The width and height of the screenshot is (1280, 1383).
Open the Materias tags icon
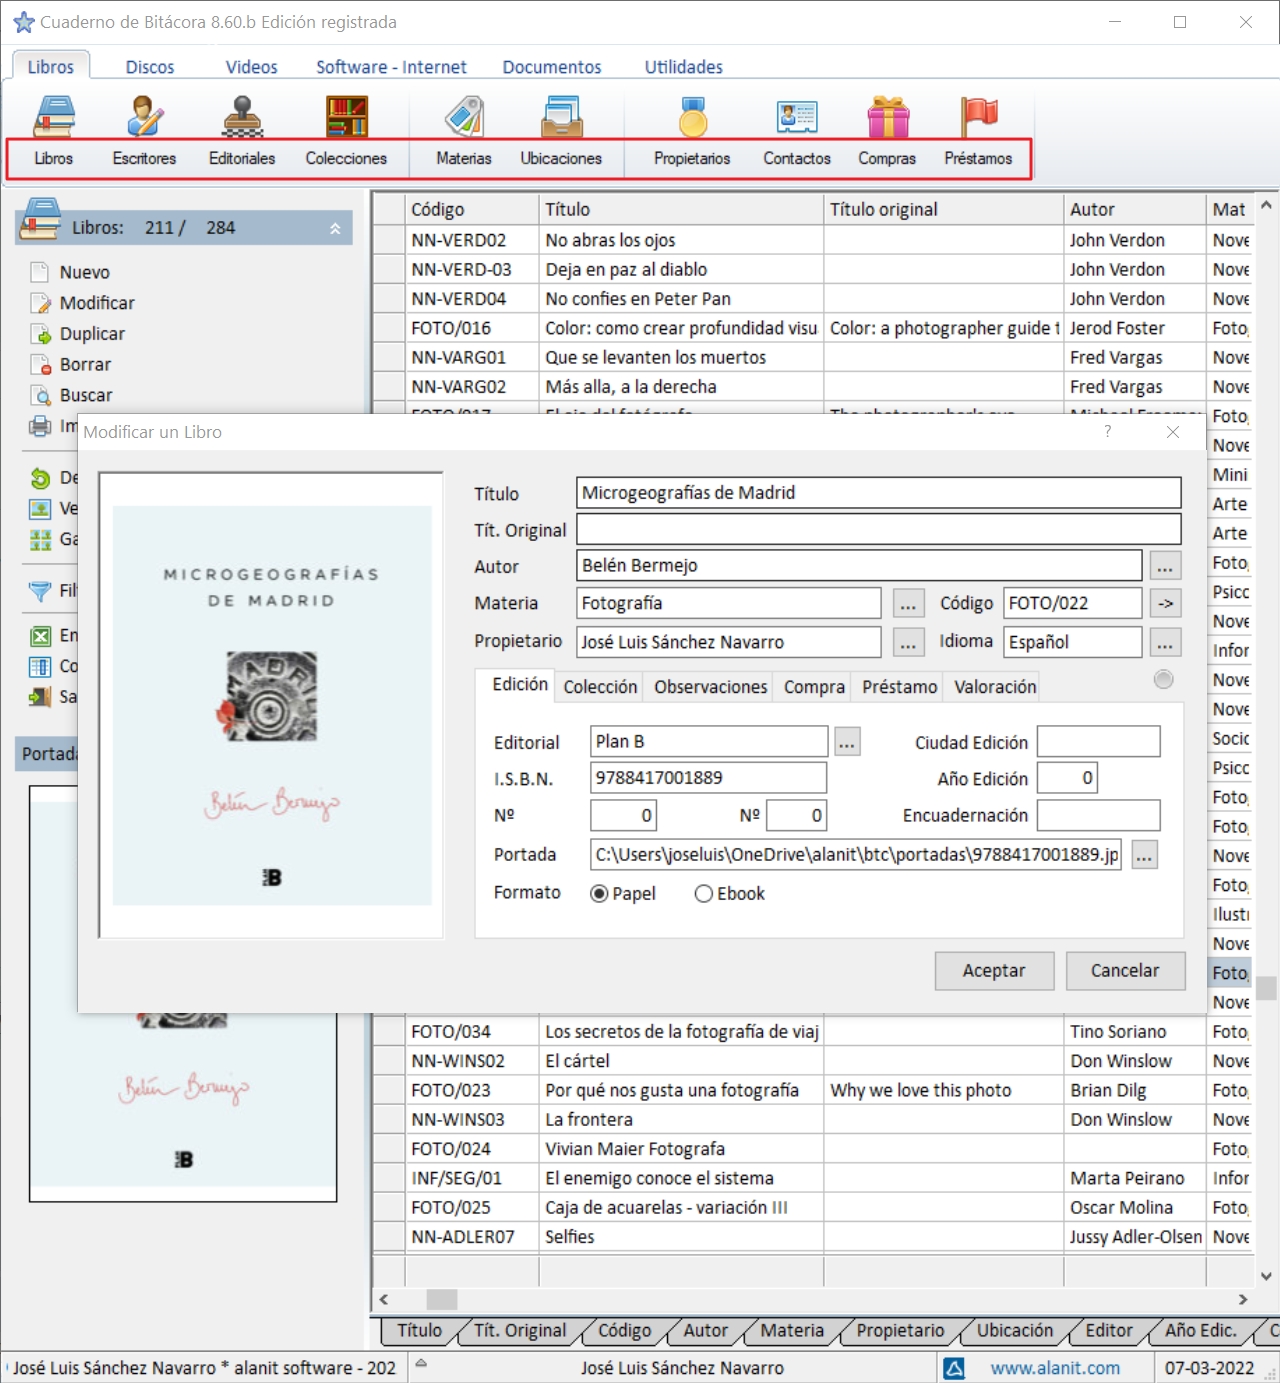pos(464,117)
